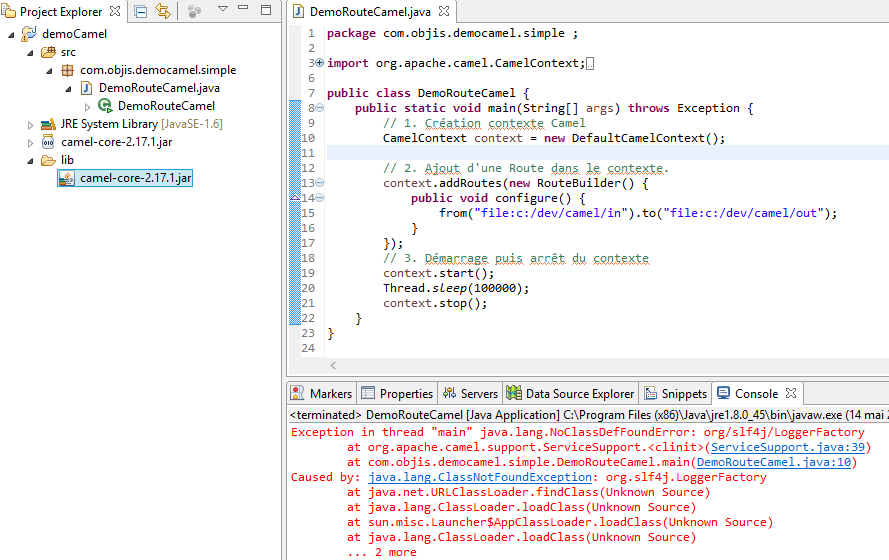Click the Thread.sleep(100000) statement
Screen dimensions: 889x560
(x=456, y=288)
